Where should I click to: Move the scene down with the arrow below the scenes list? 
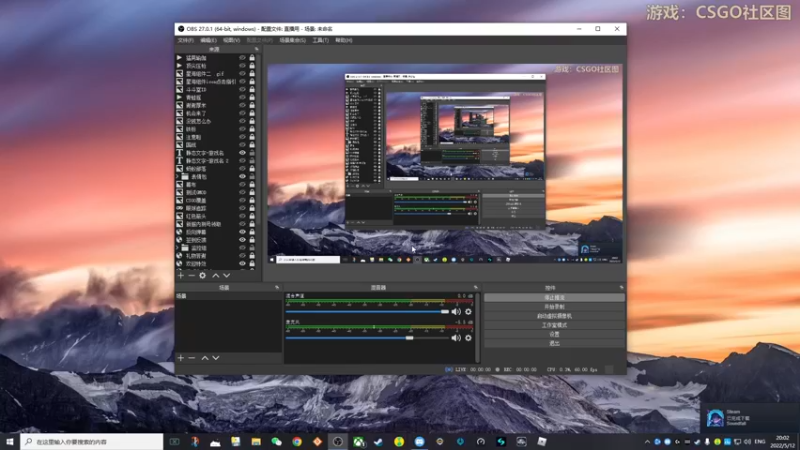[216, 358]
